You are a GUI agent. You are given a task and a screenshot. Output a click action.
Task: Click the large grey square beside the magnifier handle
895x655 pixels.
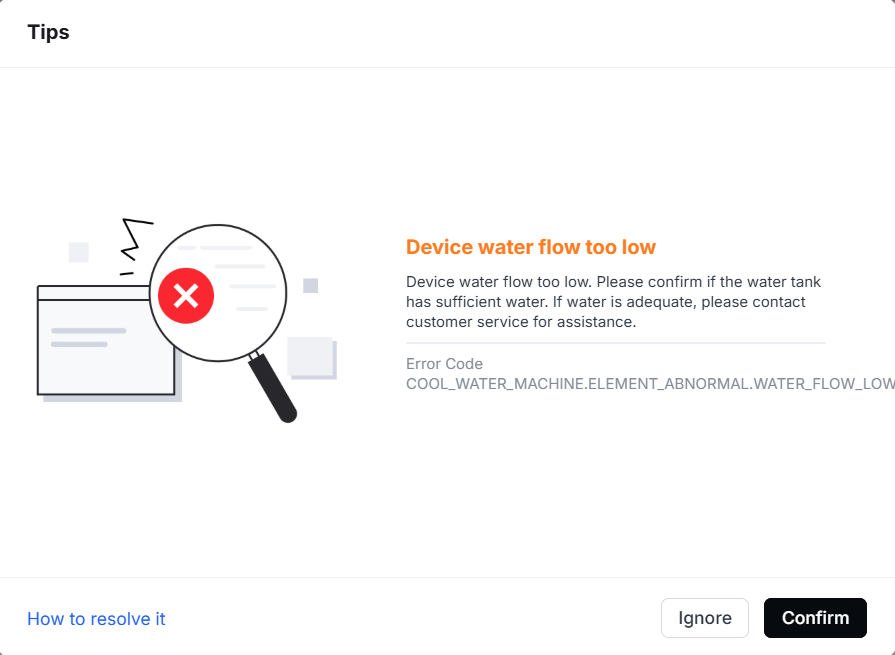point(310,357)
